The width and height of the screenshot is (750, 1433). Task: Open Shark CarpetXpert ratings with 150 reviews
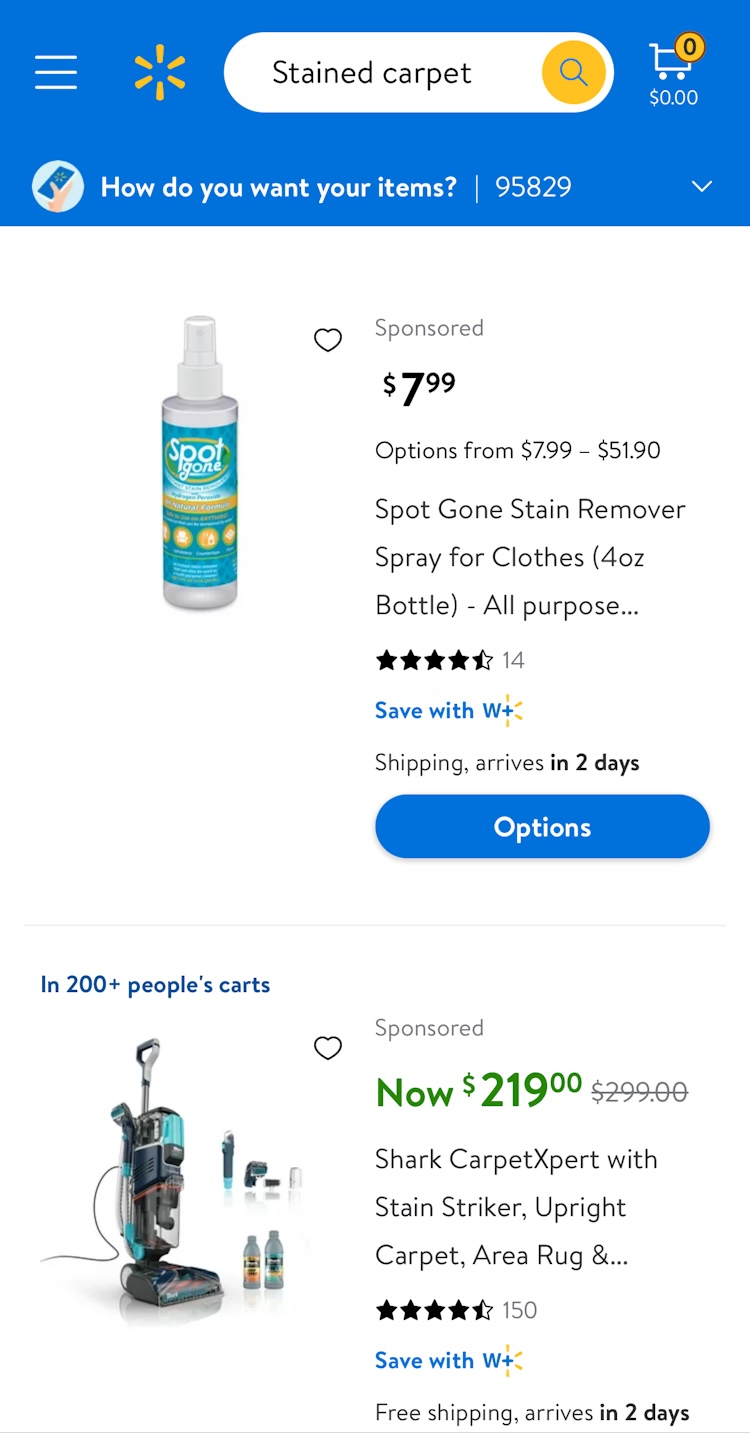point(455,1310)
